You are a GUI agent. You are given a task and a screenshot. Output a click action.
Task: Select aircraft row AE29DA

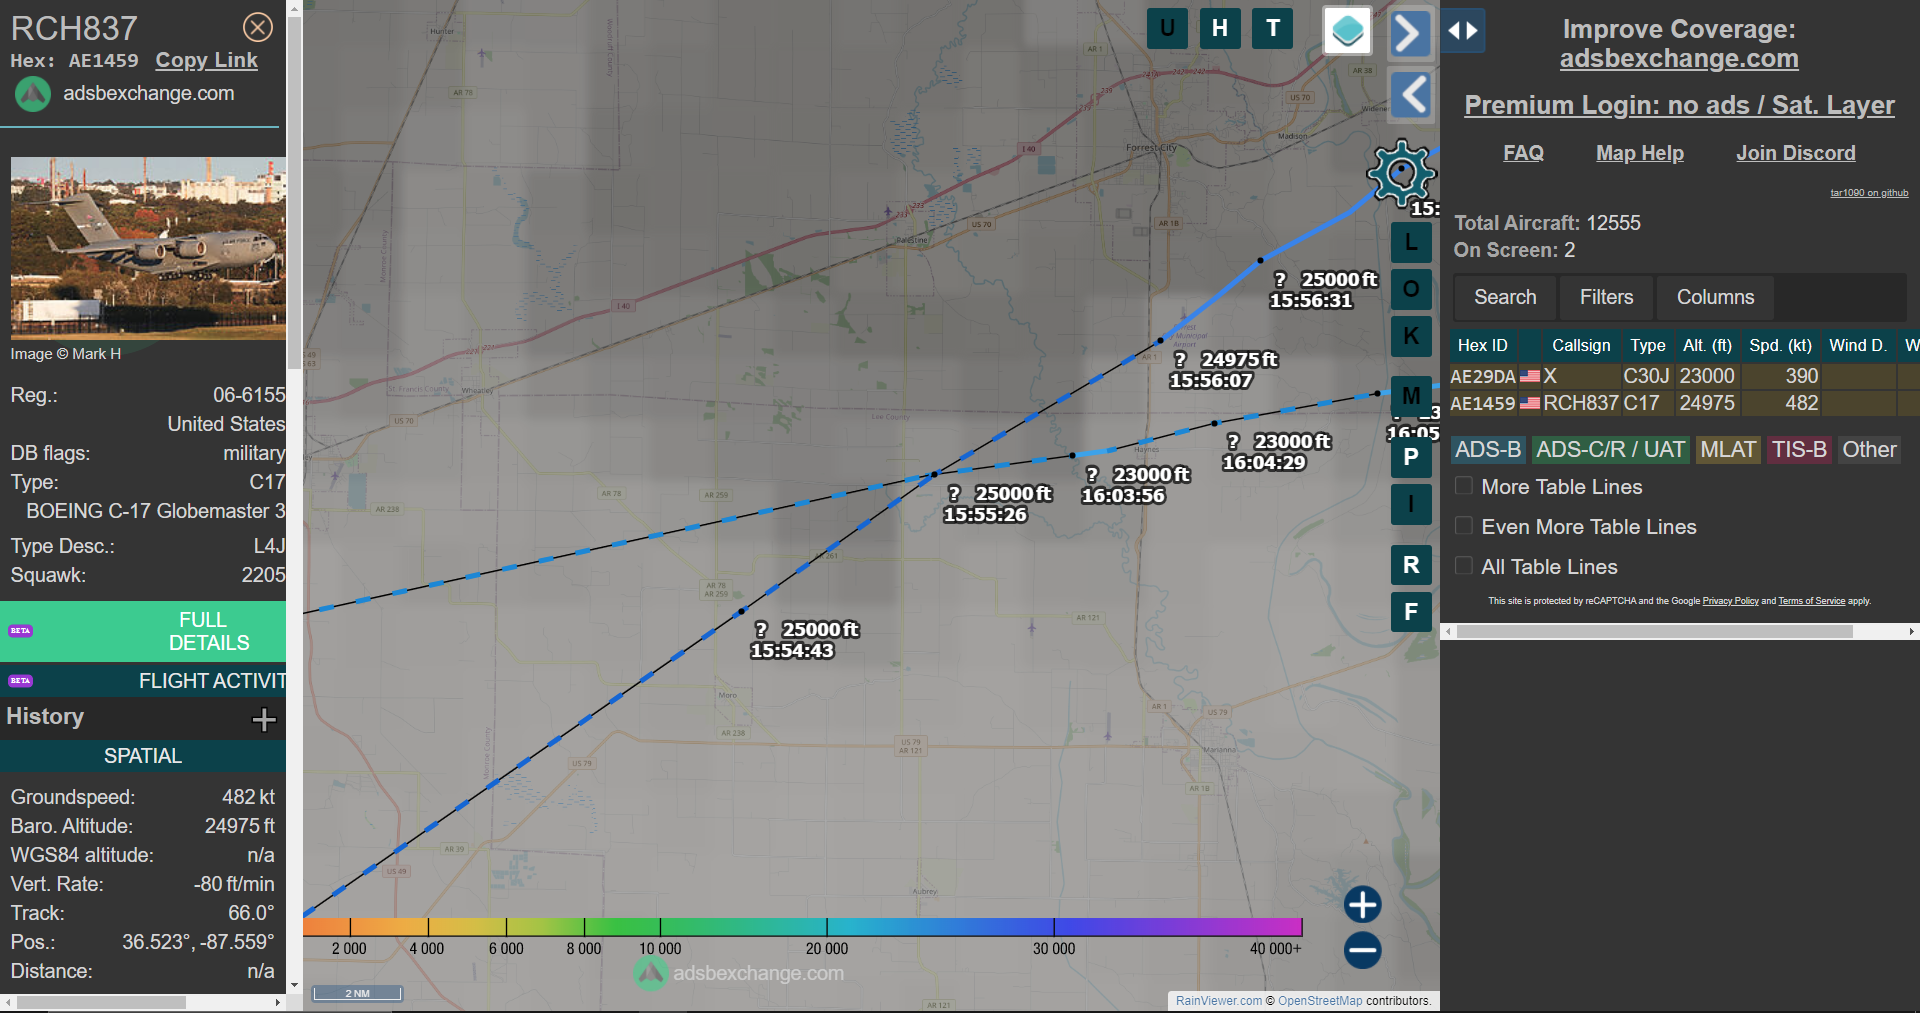tap(1684, 376)
